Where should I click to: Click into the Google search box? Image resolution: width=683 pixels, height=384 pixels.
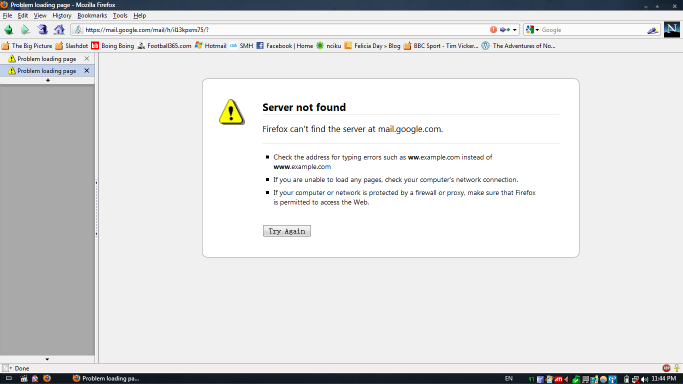coord(593,30)
